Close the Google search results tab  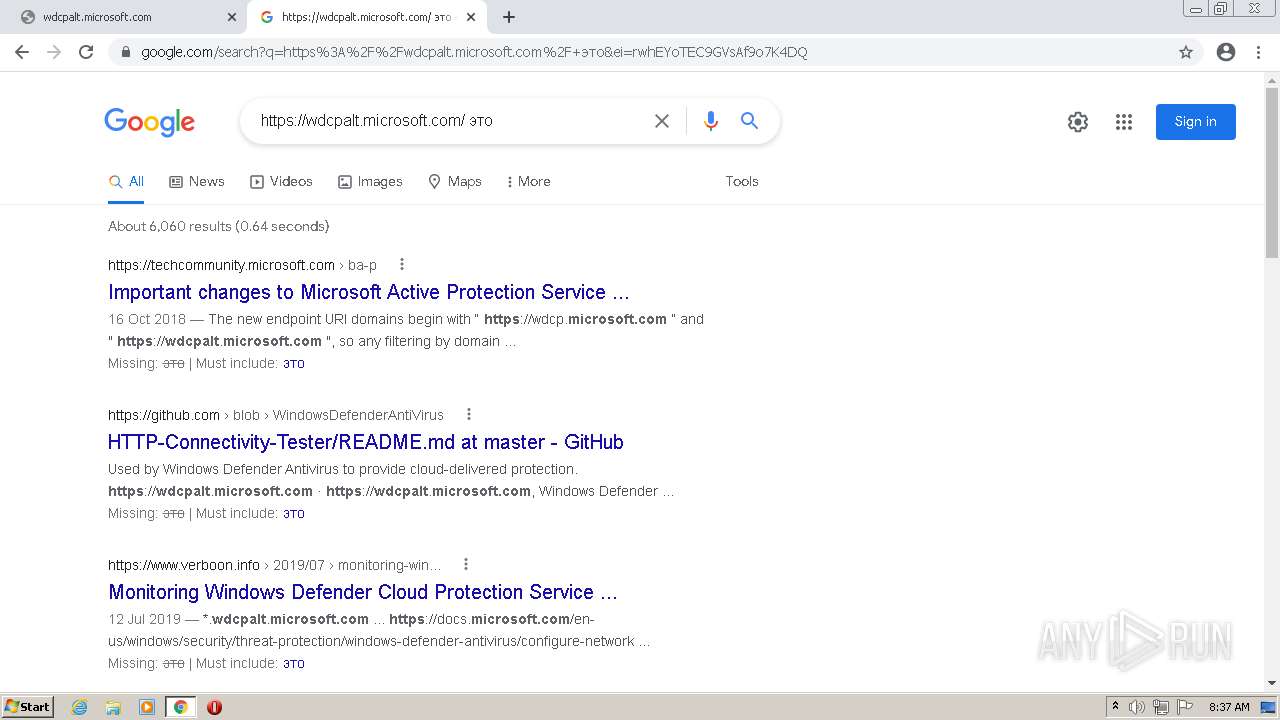(x=471, y=17)
